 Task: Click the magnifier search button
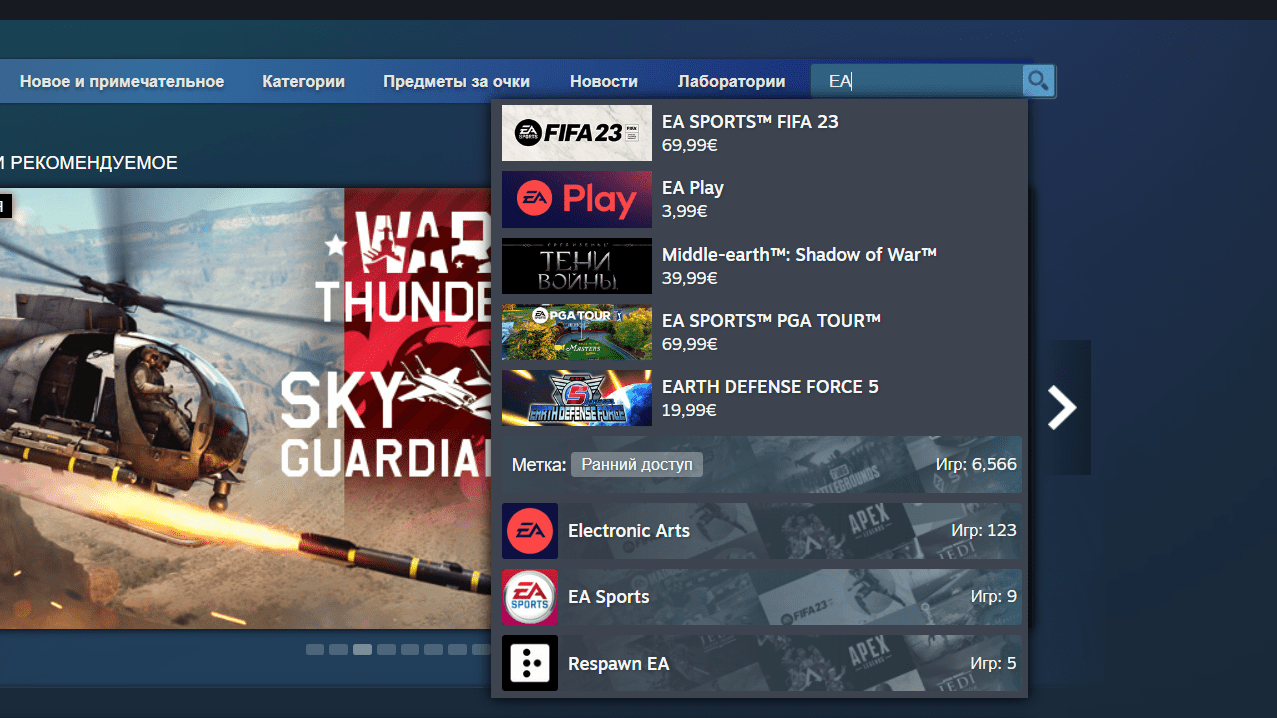click(1038, 81)
